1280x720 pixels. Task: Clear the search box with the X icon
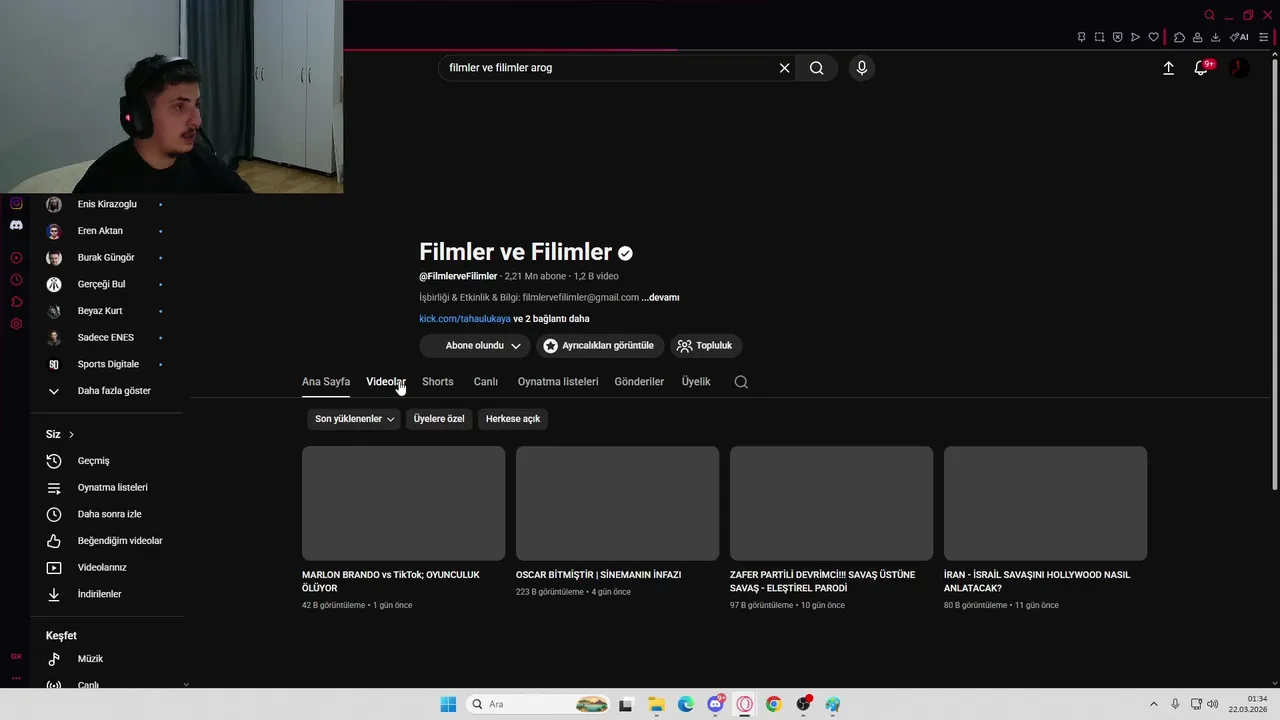(x=785, y=68)
